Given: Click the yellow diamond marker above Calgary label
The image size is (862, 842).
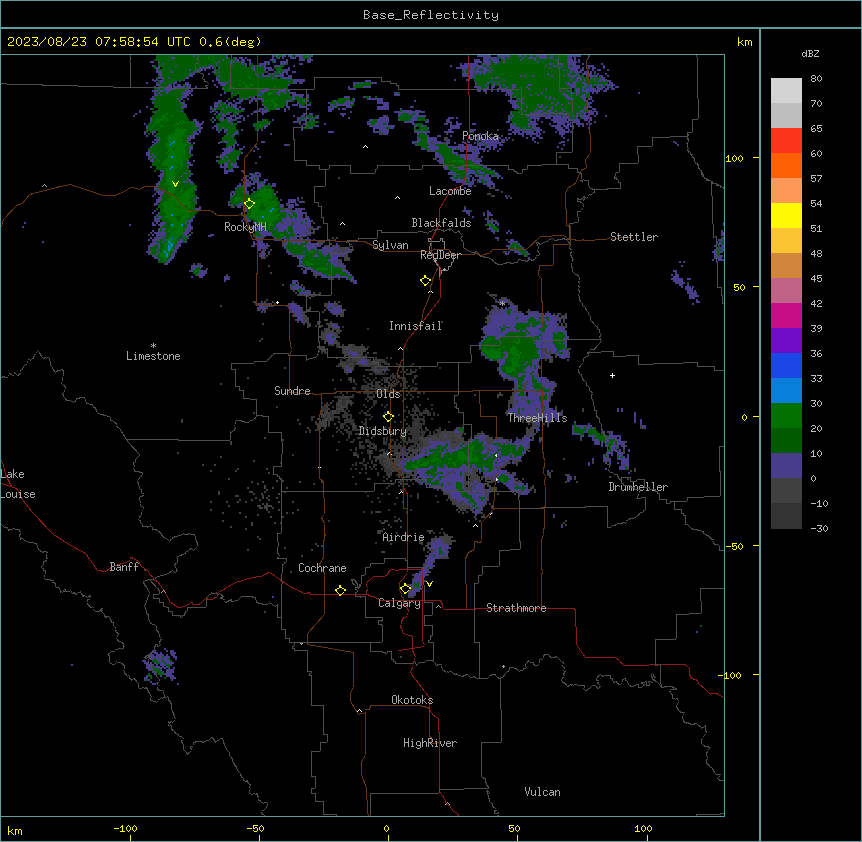Looking at the screenshot, I should point(405,589).
